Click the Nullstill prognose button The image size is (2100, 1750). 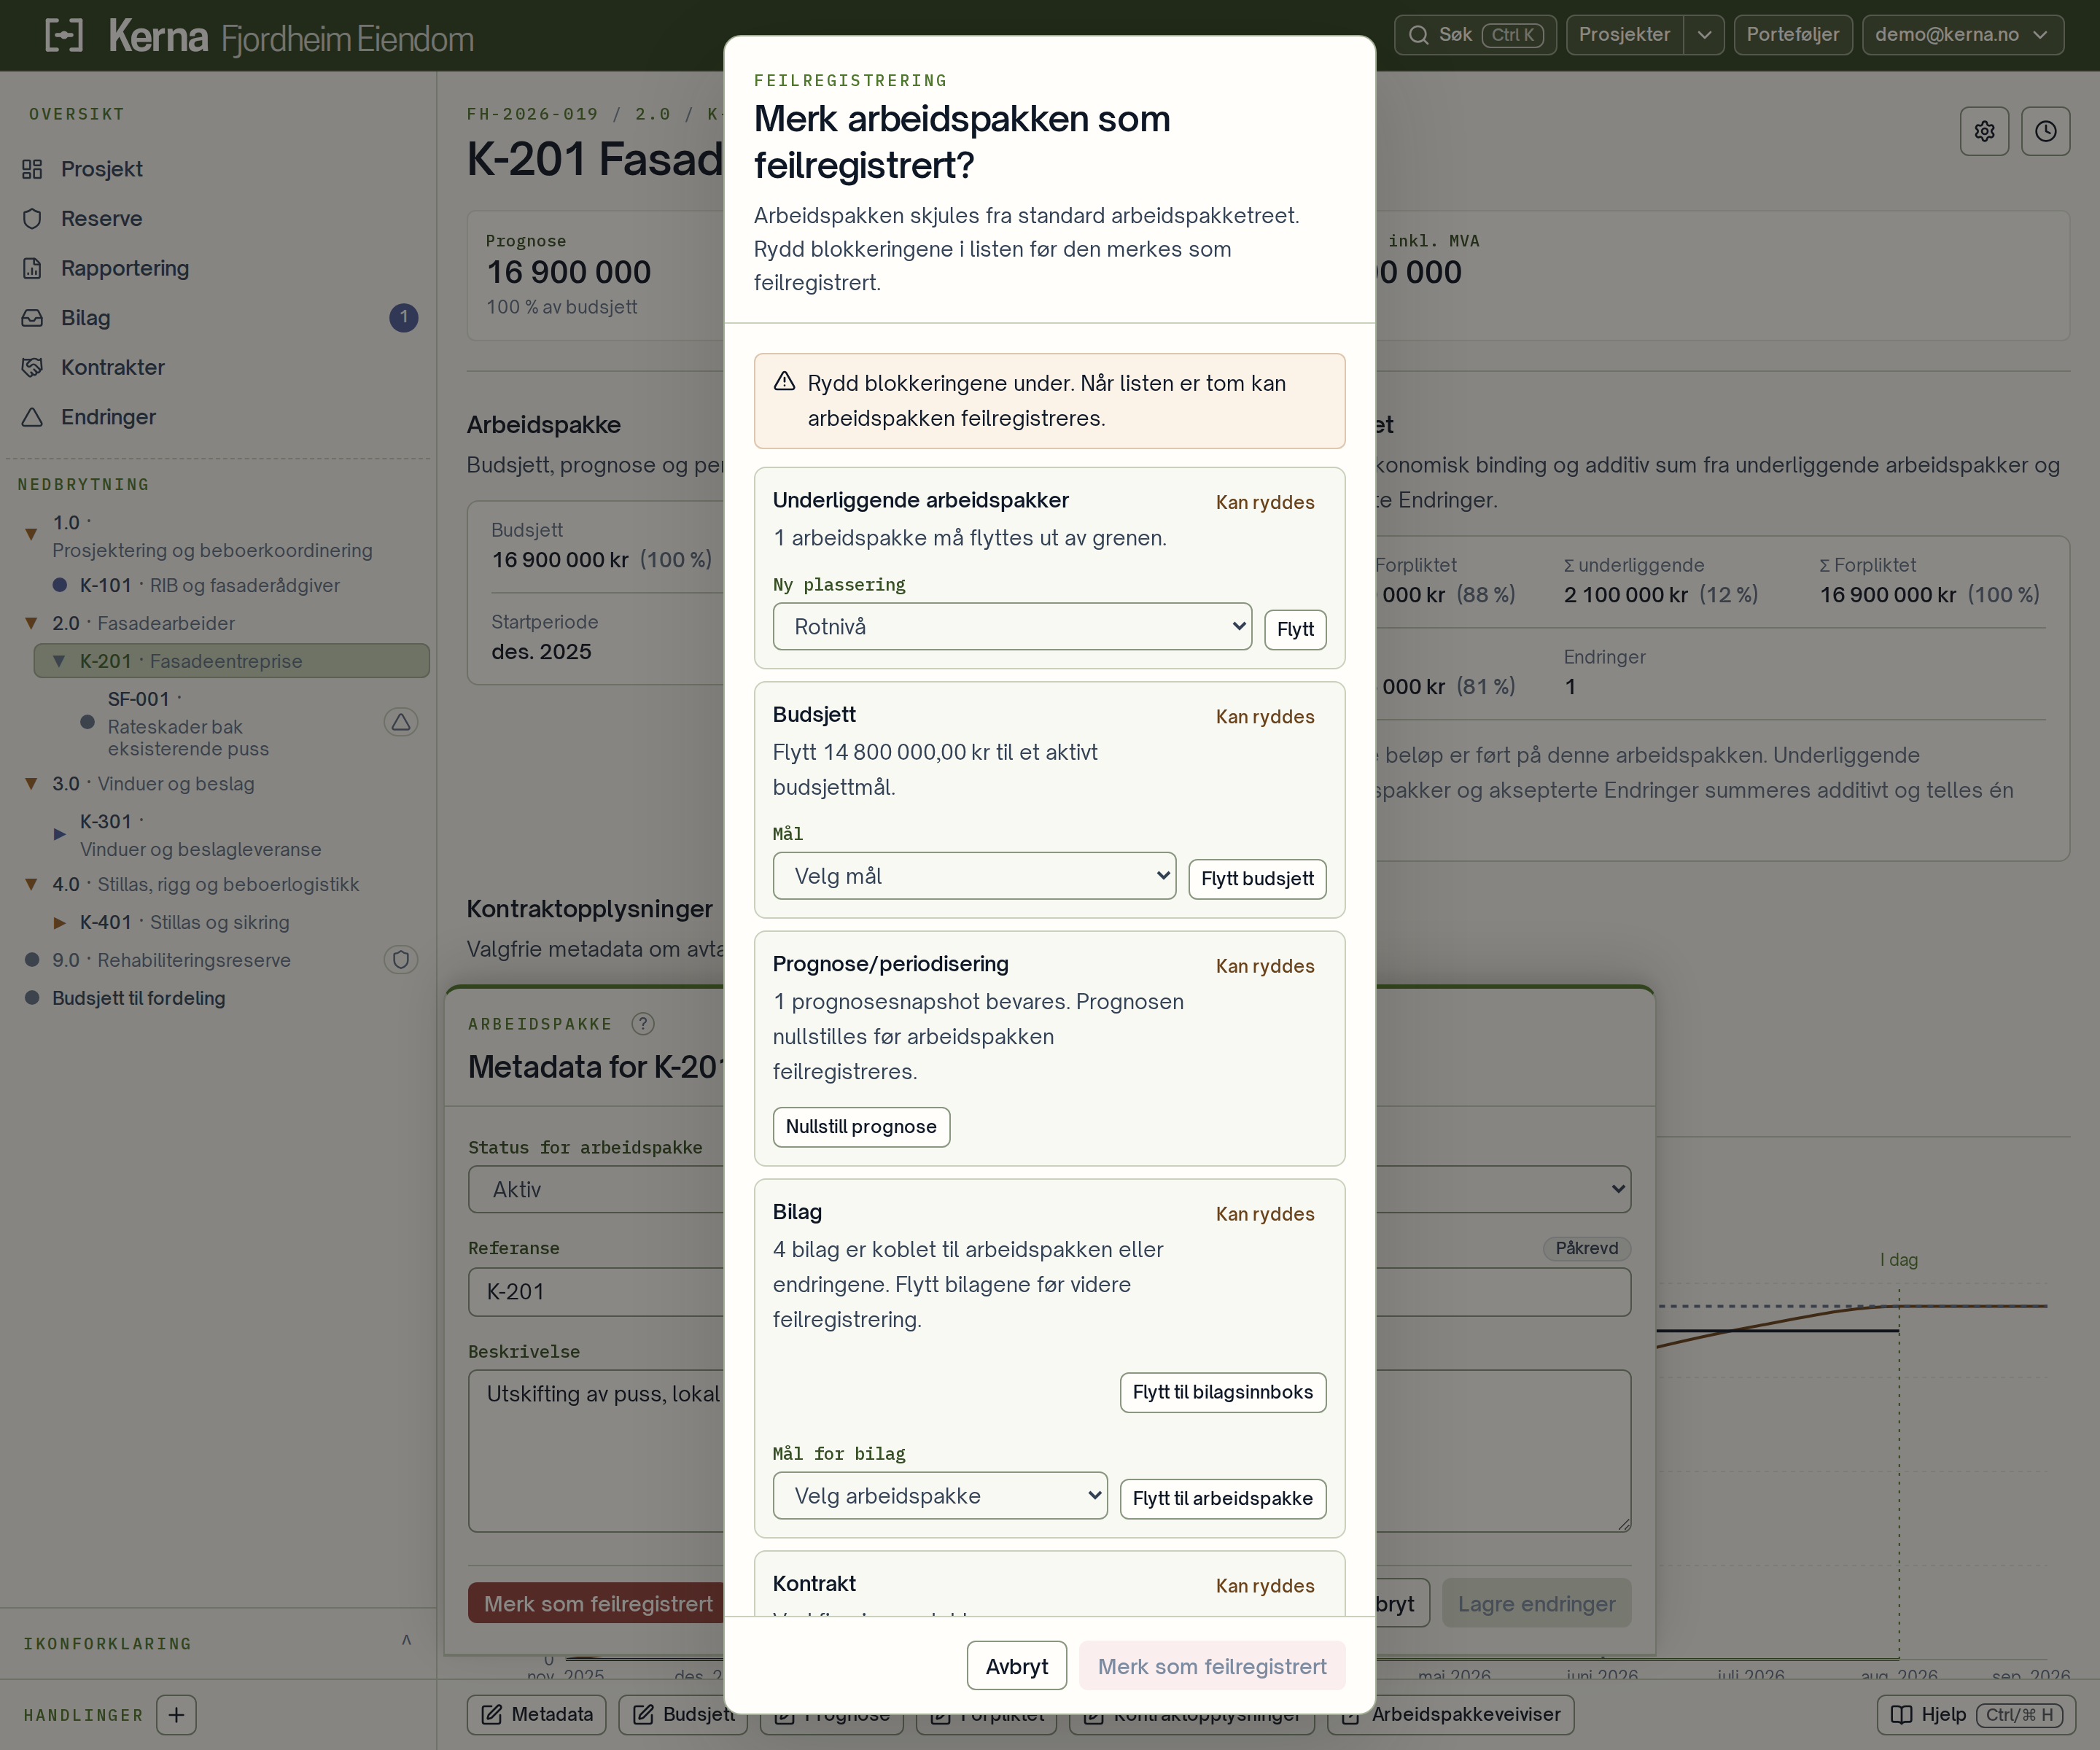(861, 1127)
